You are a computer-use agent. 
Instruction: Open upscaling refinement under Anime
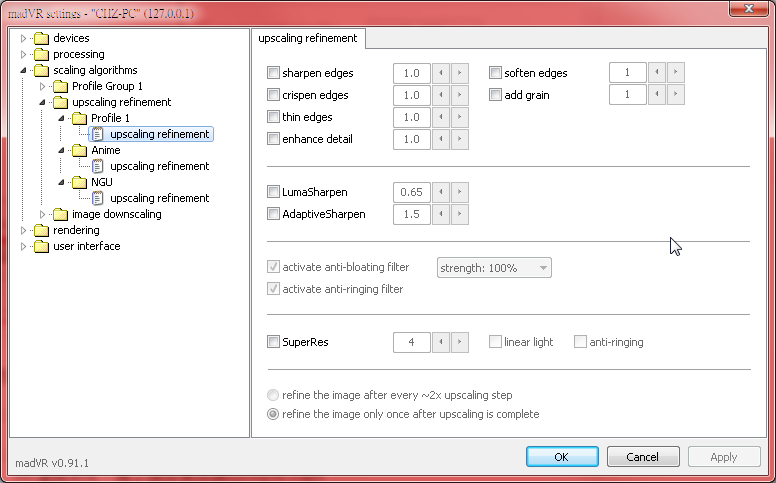click(x=159, y=166)
